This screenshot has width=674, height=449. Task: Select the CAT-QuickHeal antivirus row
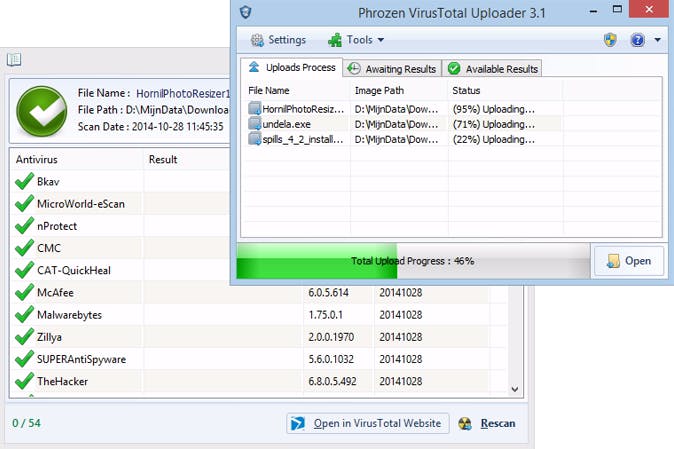[x=120, y=271]
